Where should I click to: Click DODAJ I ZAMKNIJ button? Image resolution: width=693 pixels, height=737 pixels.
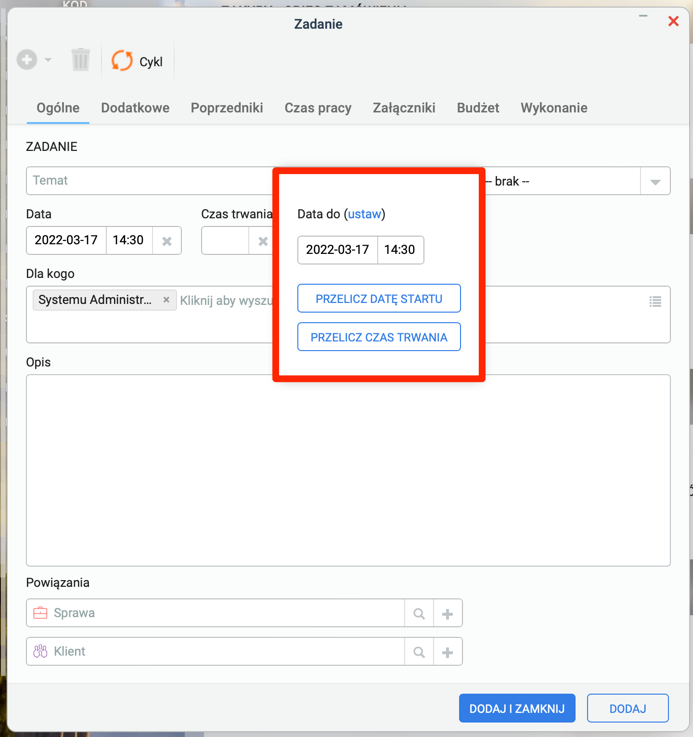517,708
